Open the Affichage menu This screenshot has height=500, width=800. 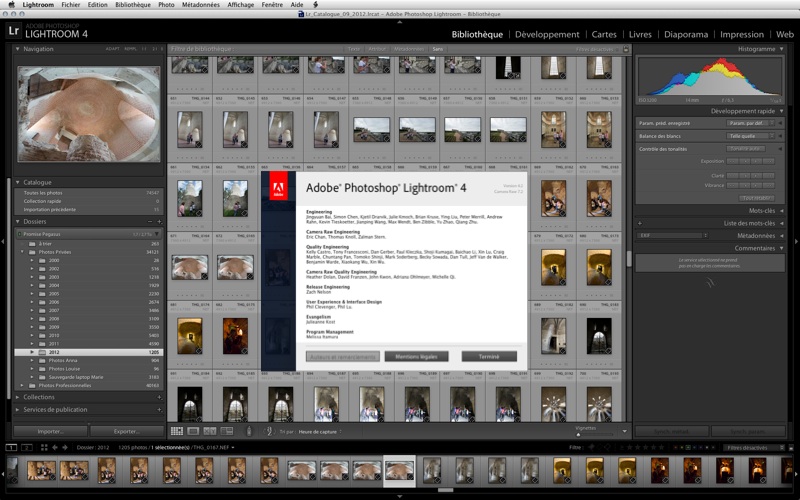point(240,5)
